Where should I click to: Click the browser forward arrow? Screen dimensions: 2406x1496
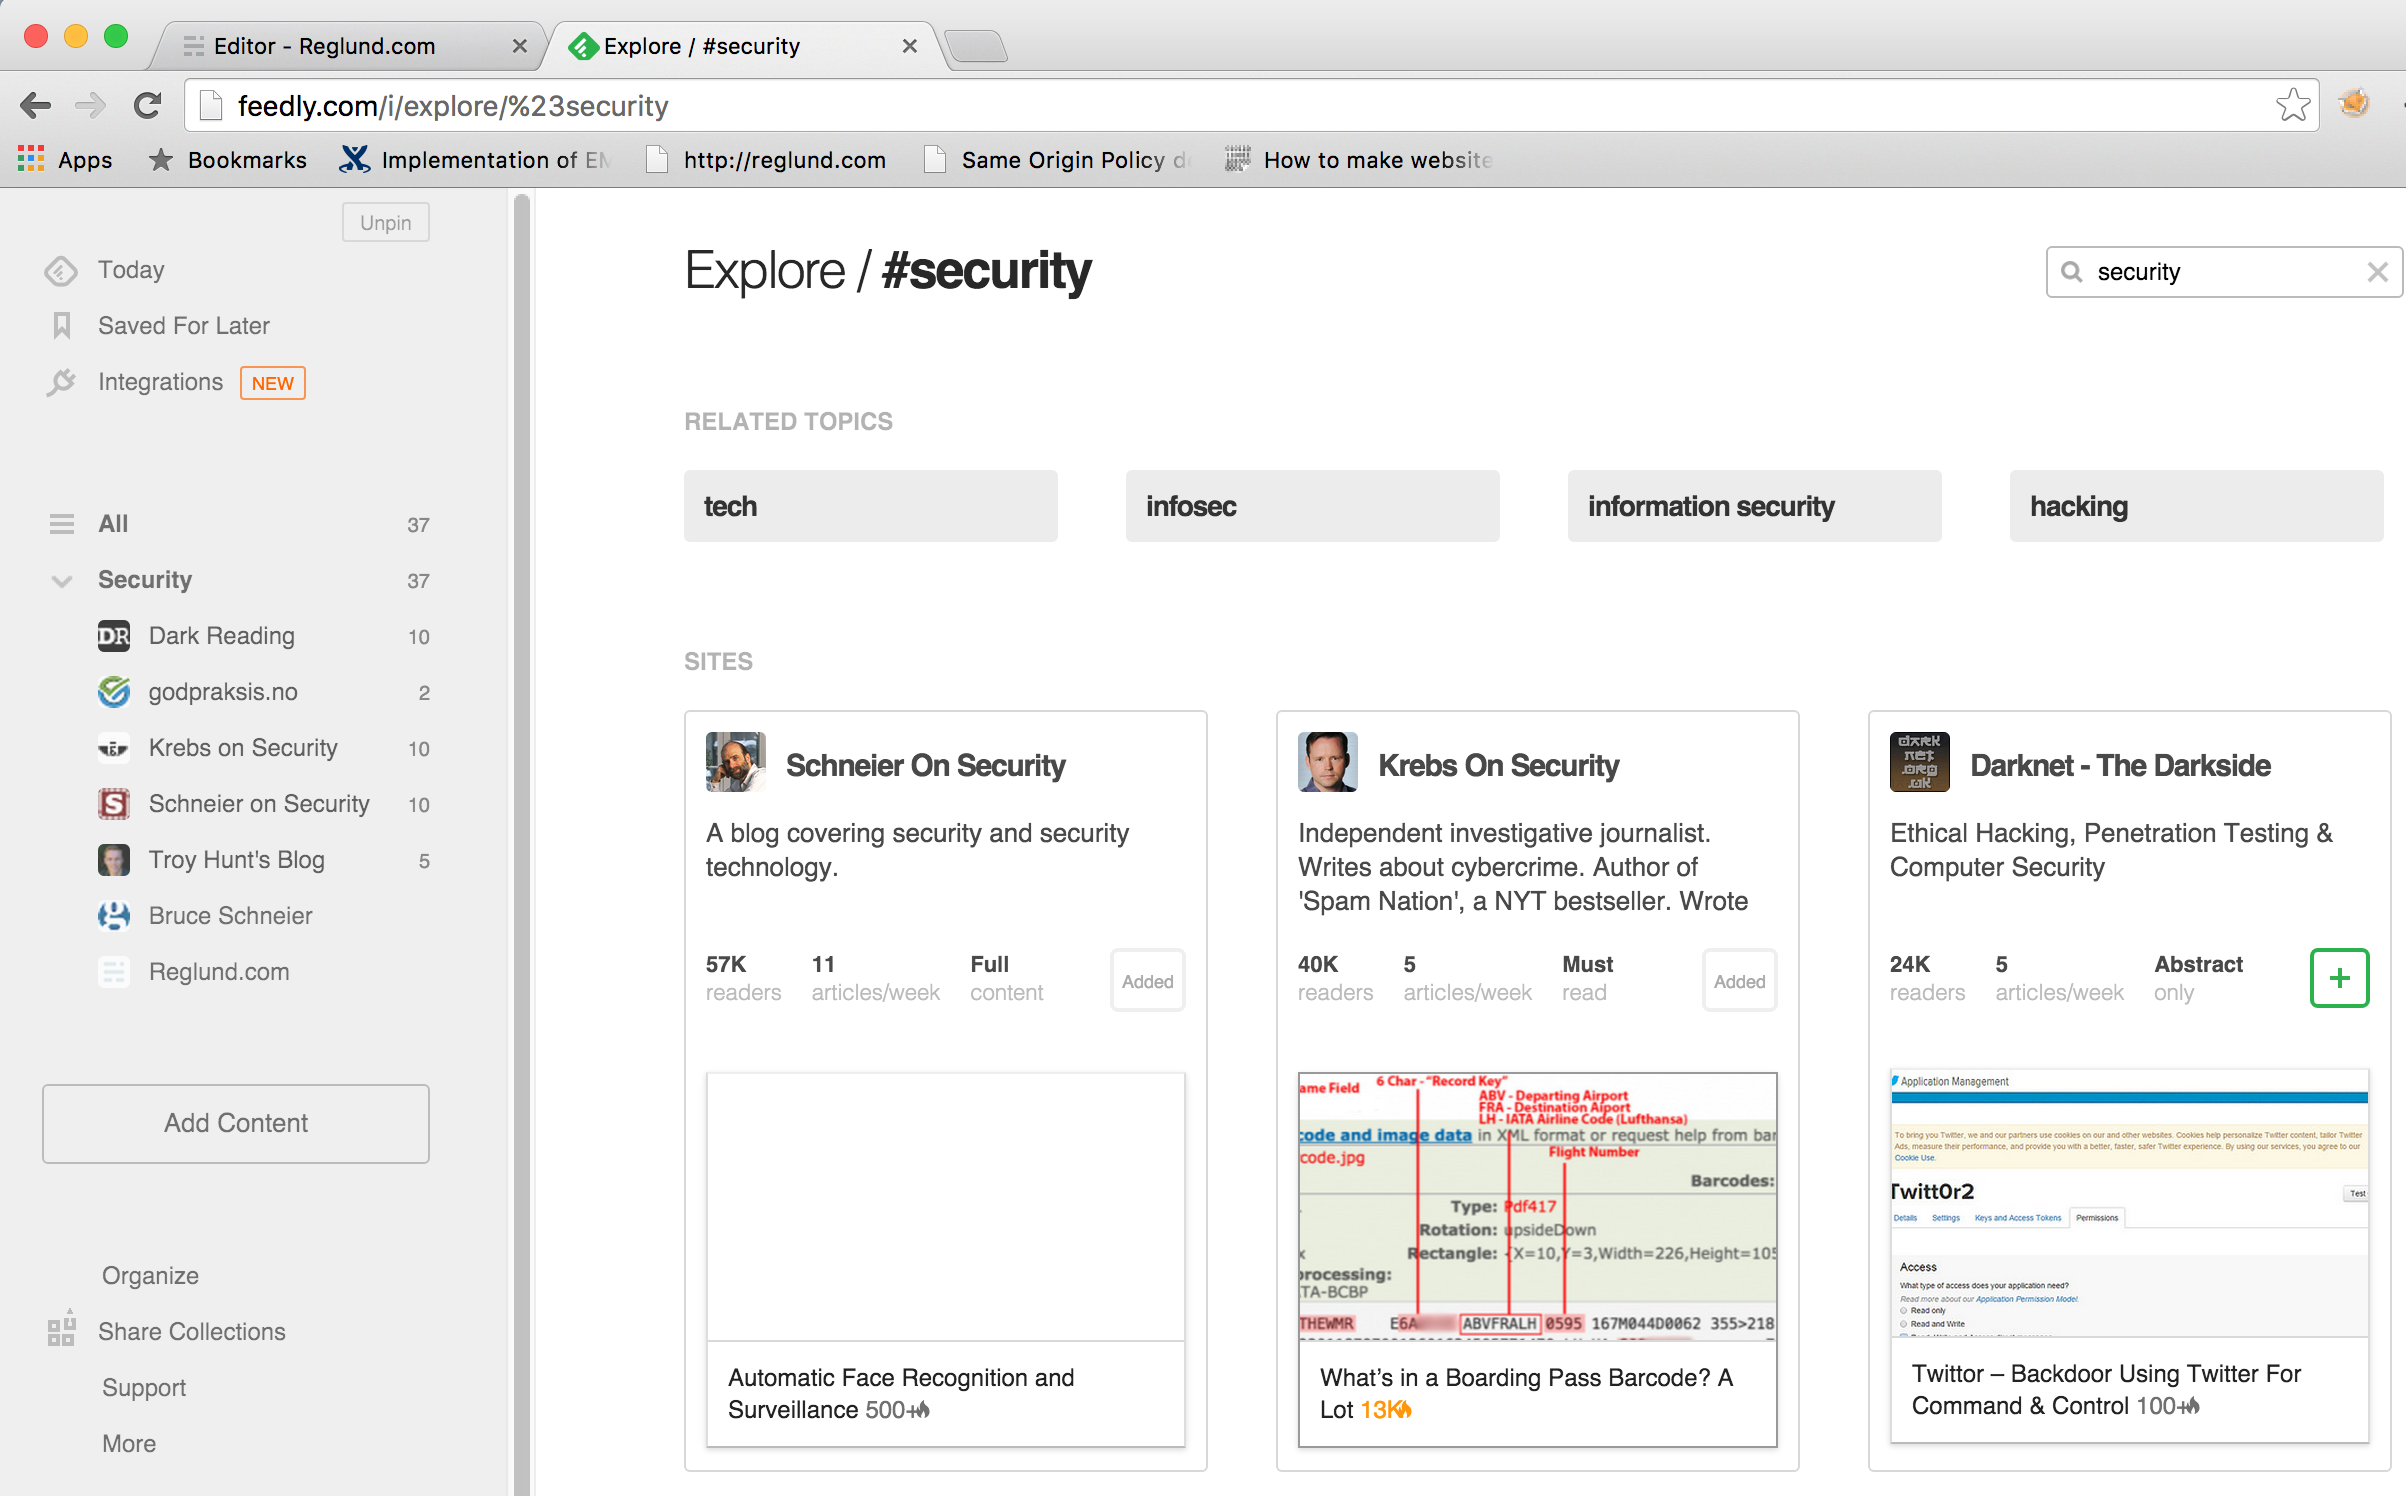click(x=91, y=105)
